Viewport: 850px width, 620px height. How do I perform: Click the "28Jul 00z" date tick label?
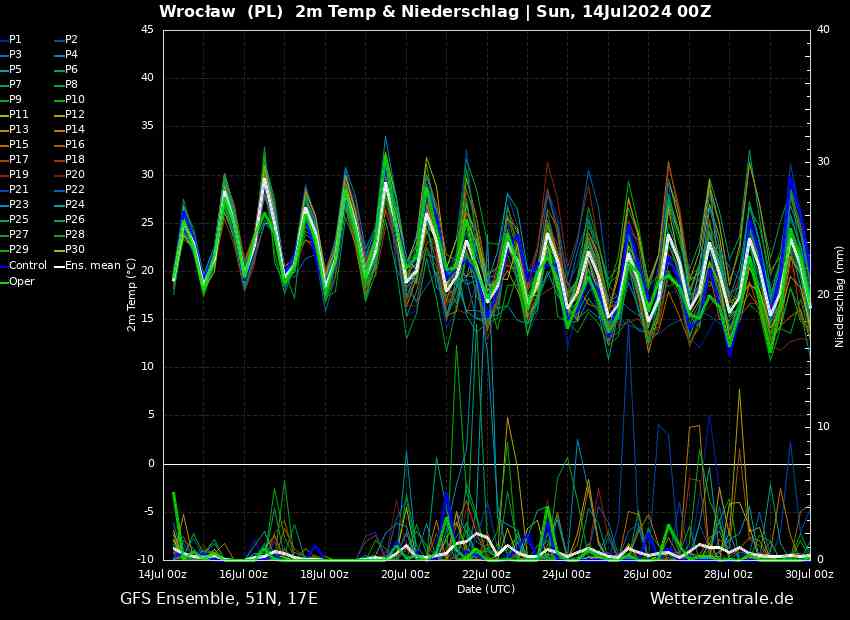(728, 574)
